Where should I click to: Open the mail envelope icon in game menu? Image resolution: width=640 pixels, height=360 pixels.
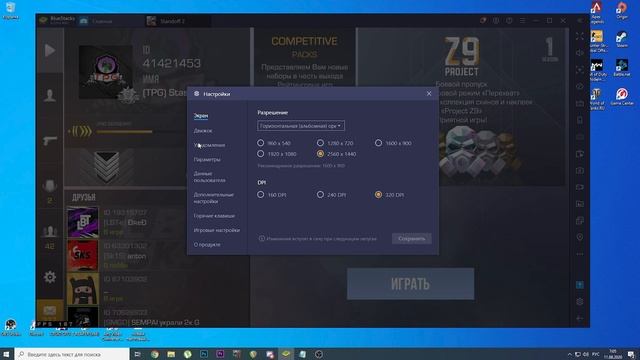click(x=50, y=310)
